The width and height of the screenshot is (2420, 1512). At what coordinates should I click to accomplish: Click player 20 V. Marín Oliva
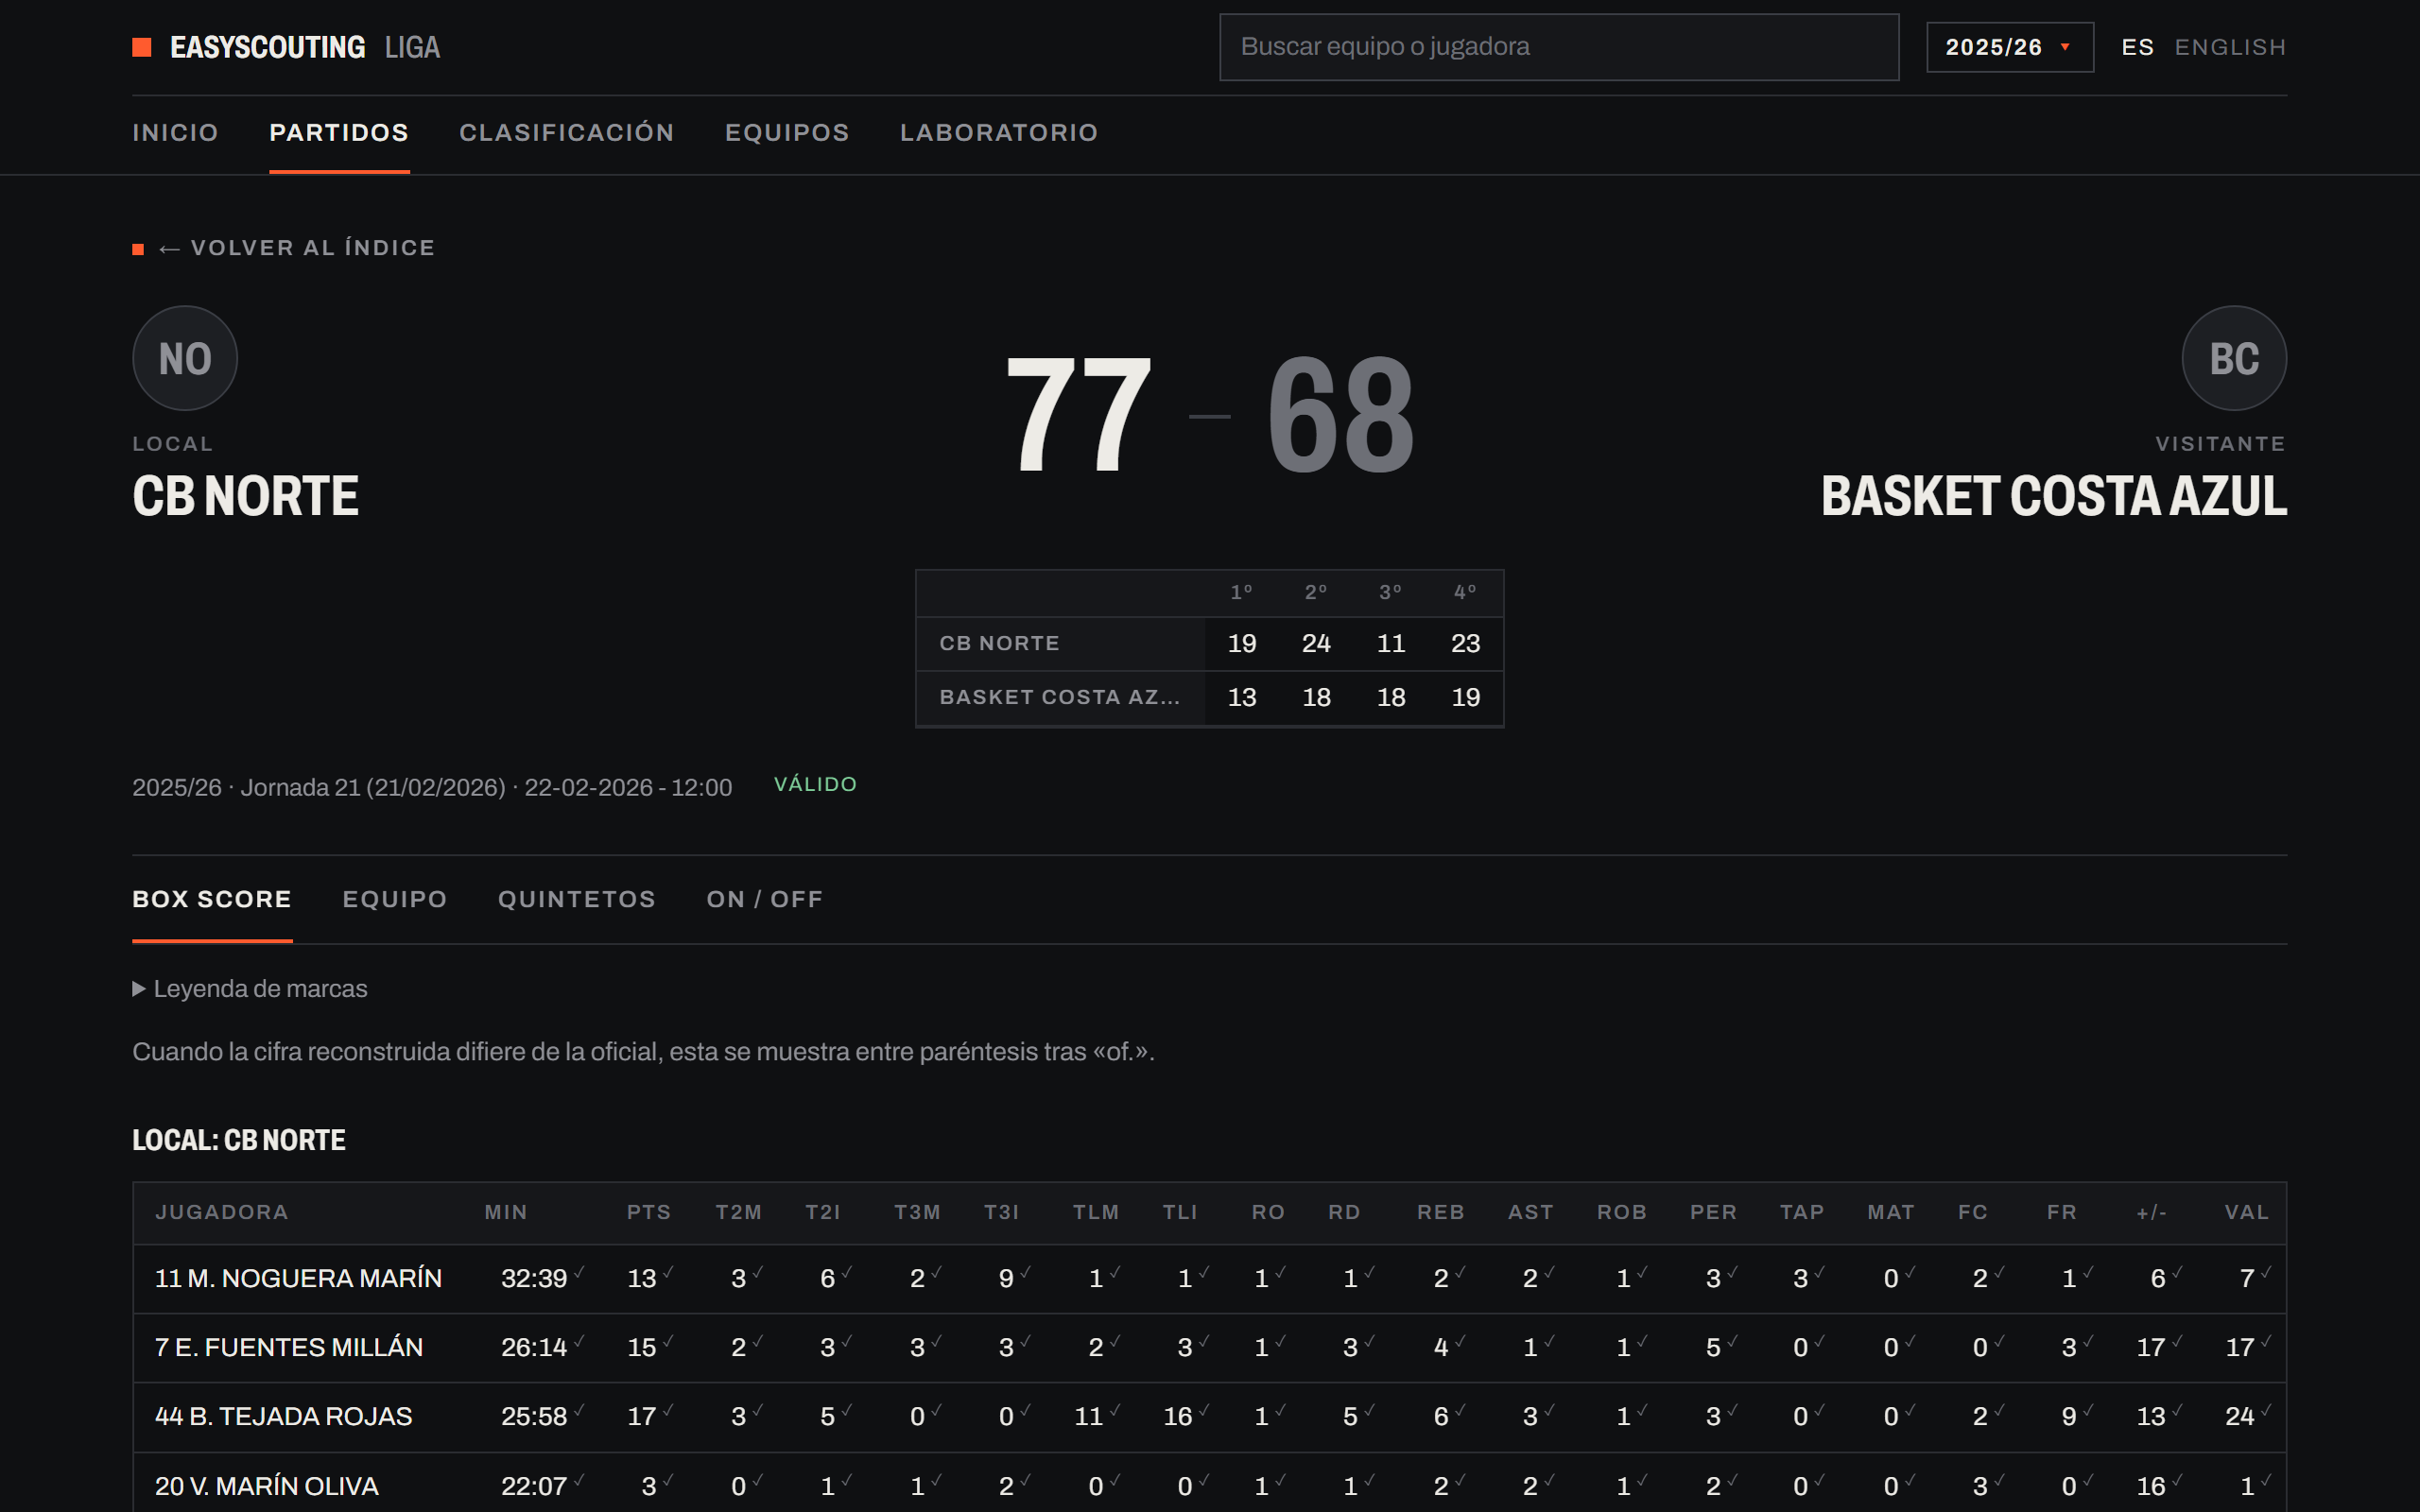pyautogui.click(x=266, y=1486)
